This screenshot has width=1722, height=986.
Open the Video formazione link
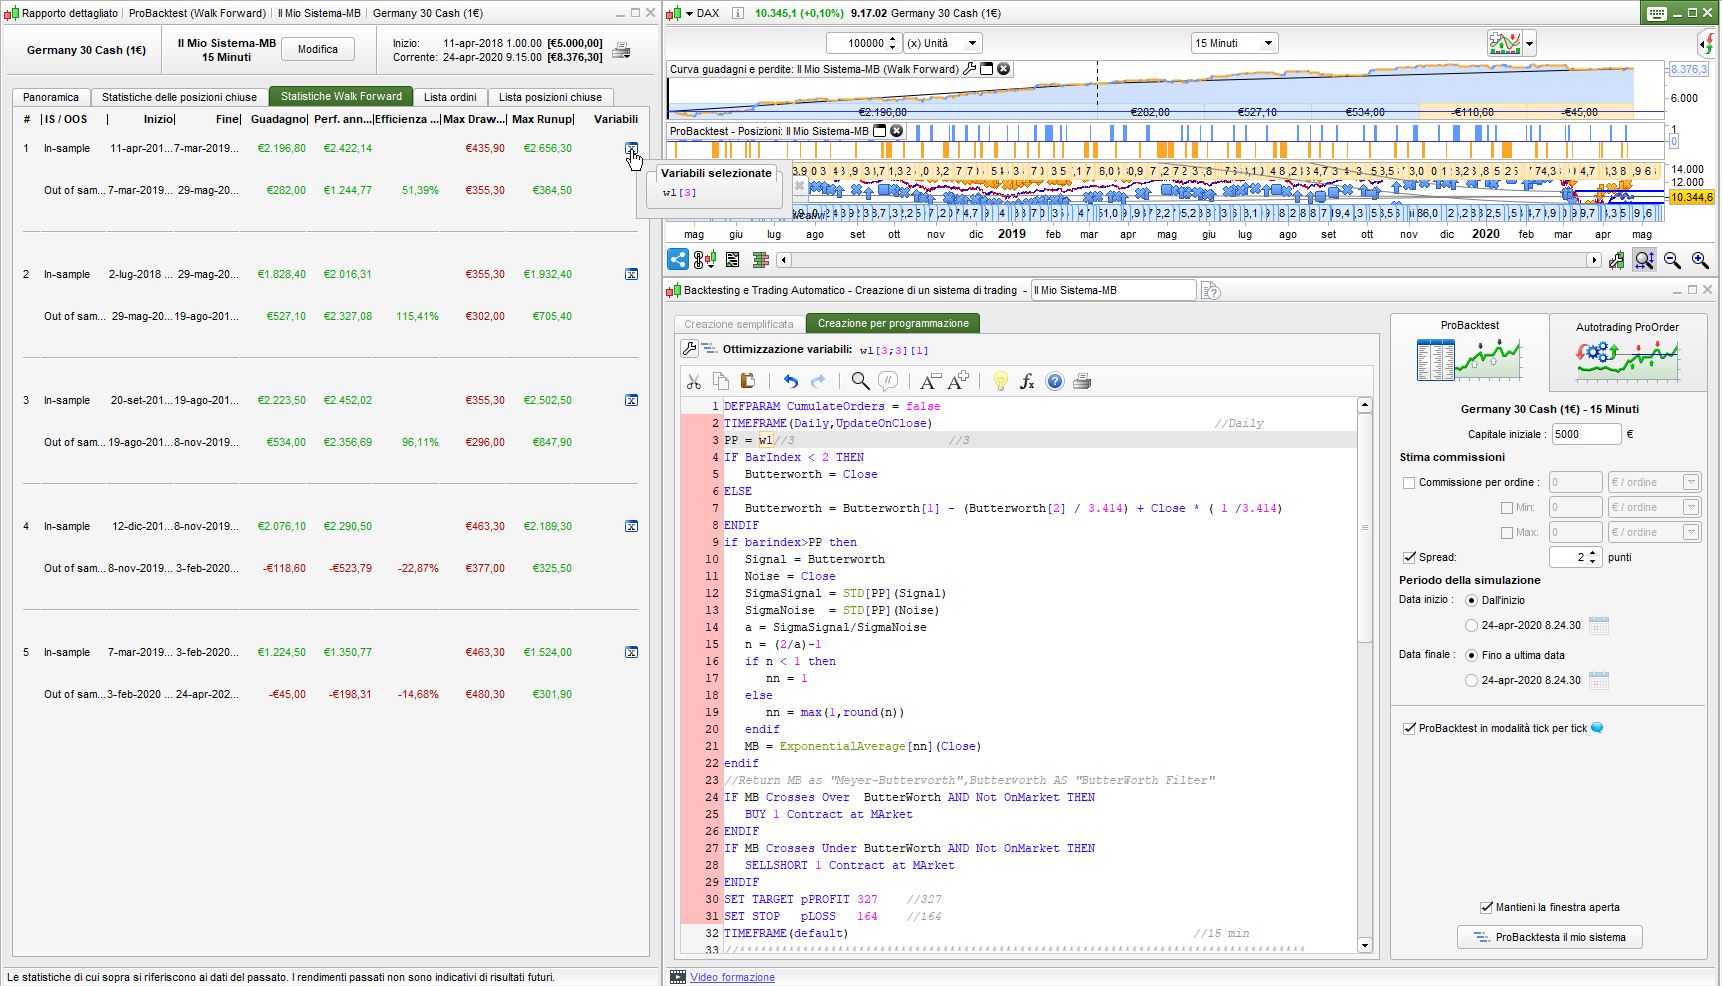coord(732,977)
